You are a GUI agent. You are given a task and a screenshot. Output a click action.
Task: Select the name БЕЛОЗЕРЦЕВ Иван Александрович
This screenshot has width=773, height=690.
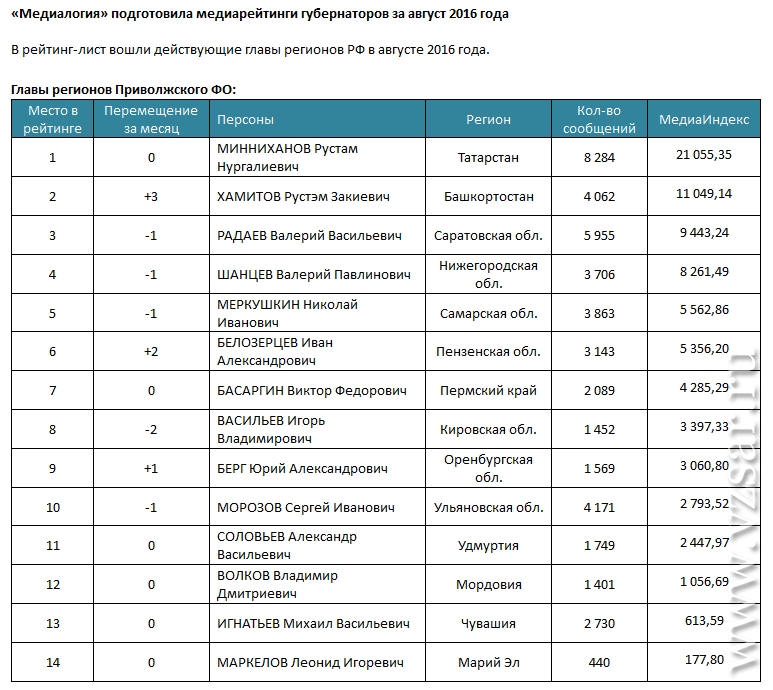[x=275, y=351]
